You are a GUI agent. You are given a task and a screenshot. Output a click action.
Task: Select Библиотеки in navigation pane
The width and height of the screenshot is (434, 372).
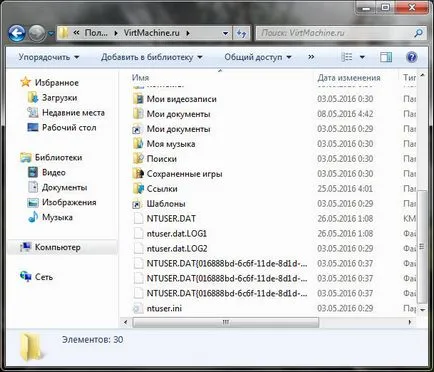coord(51,157)
